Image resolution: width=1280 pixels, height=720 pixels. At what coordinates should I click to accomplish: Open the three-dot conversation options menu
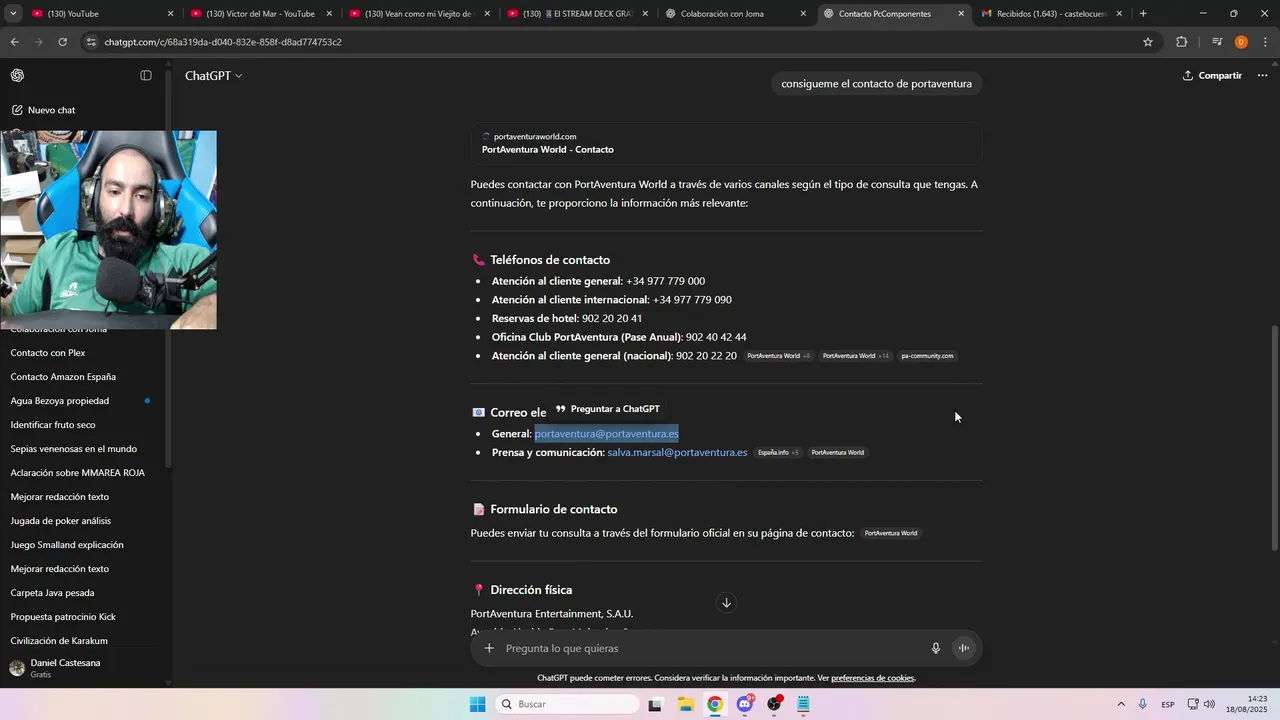coord(1262,76)
